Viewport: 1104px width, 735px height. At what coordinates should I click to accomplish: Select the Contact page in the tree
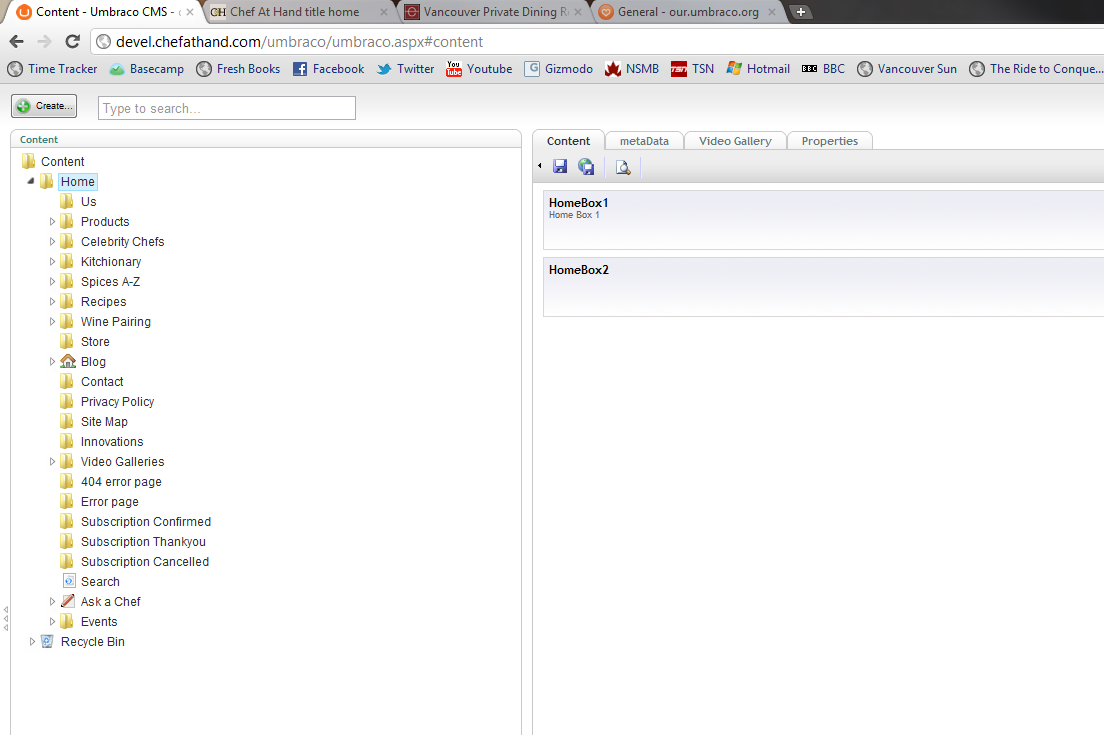click(x=102, y=382)
